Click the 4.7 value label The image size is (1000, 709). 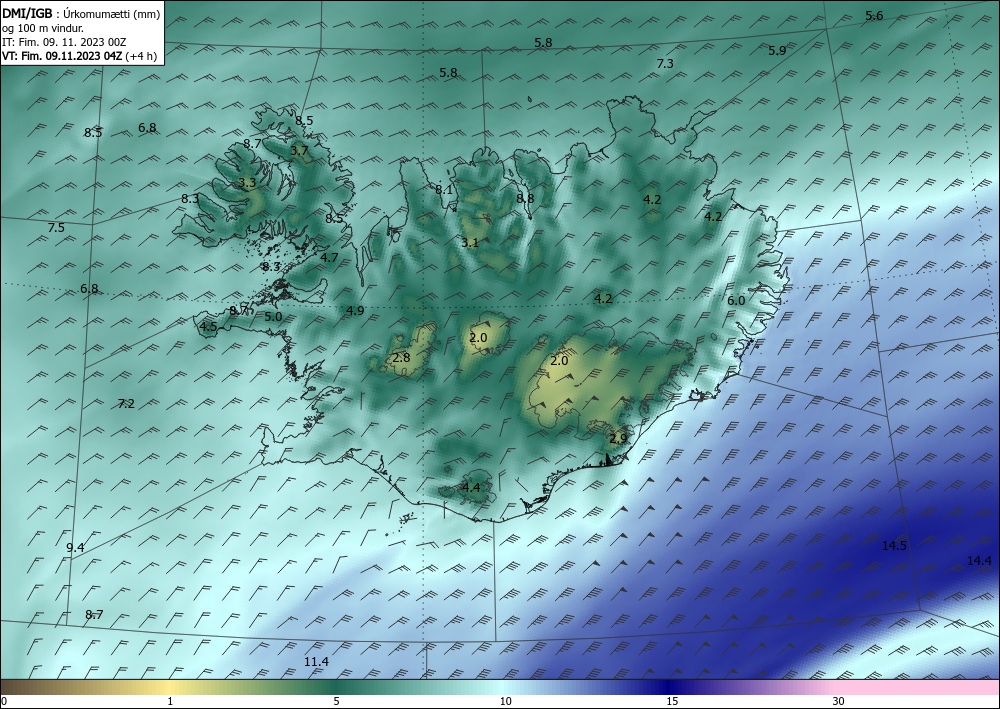click(x=329, y=258)
